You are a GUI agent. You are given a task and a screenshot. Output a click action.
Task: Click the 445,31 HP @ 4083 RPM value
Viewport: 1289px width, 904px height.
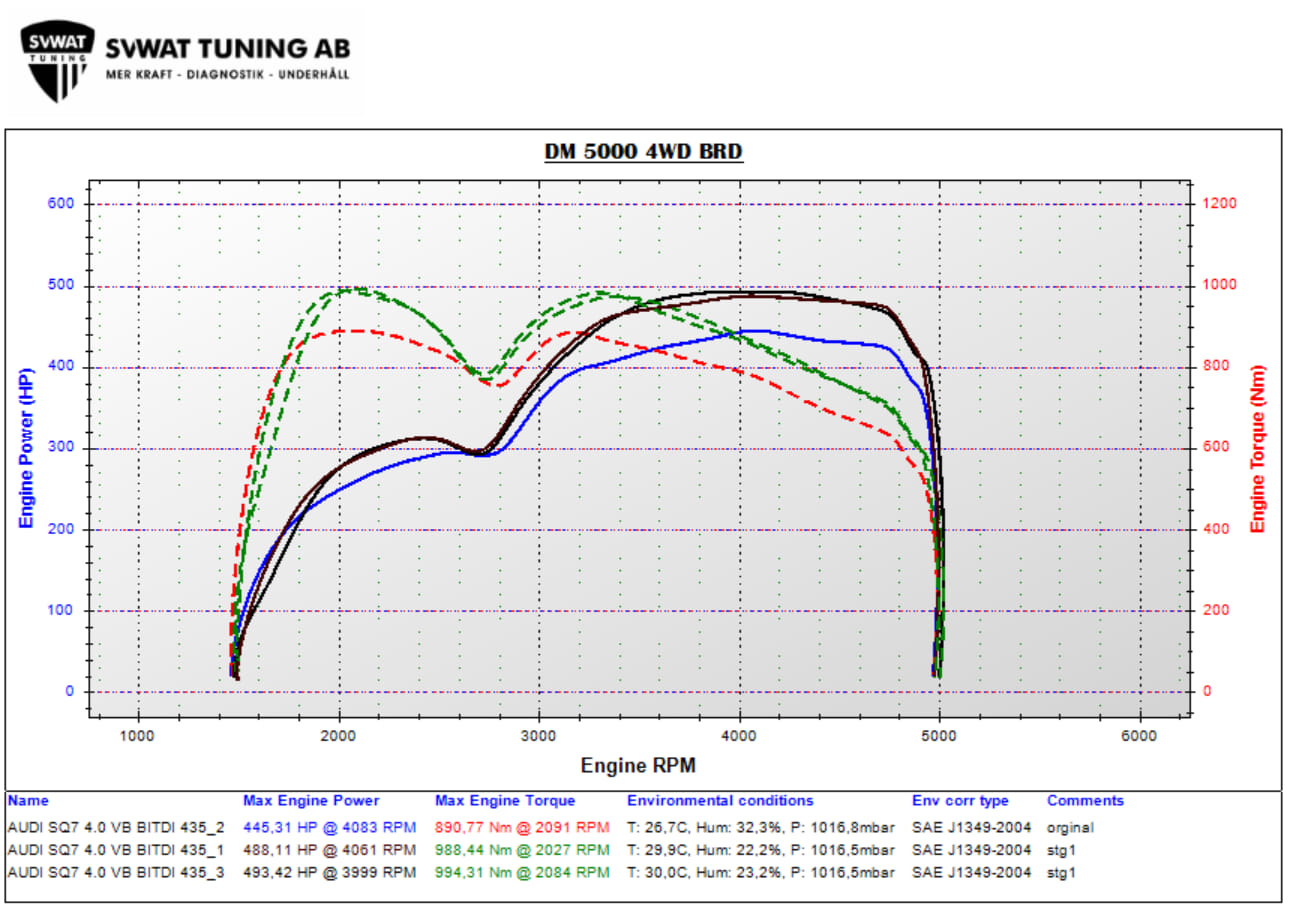click(329, 828)
